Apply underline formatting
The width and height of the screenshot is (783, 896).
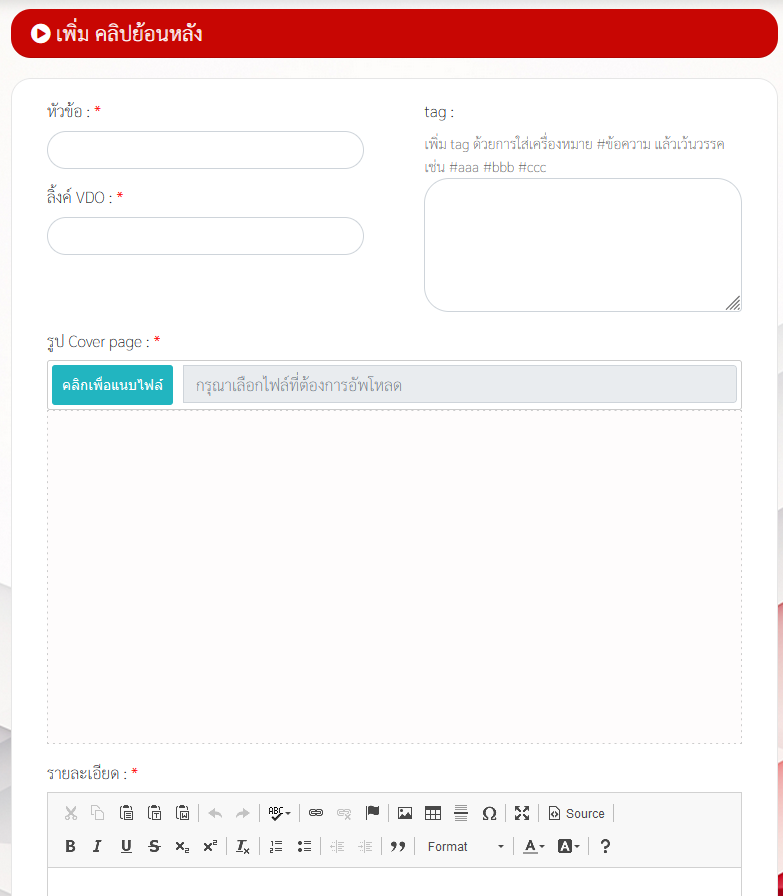[126, 846]
